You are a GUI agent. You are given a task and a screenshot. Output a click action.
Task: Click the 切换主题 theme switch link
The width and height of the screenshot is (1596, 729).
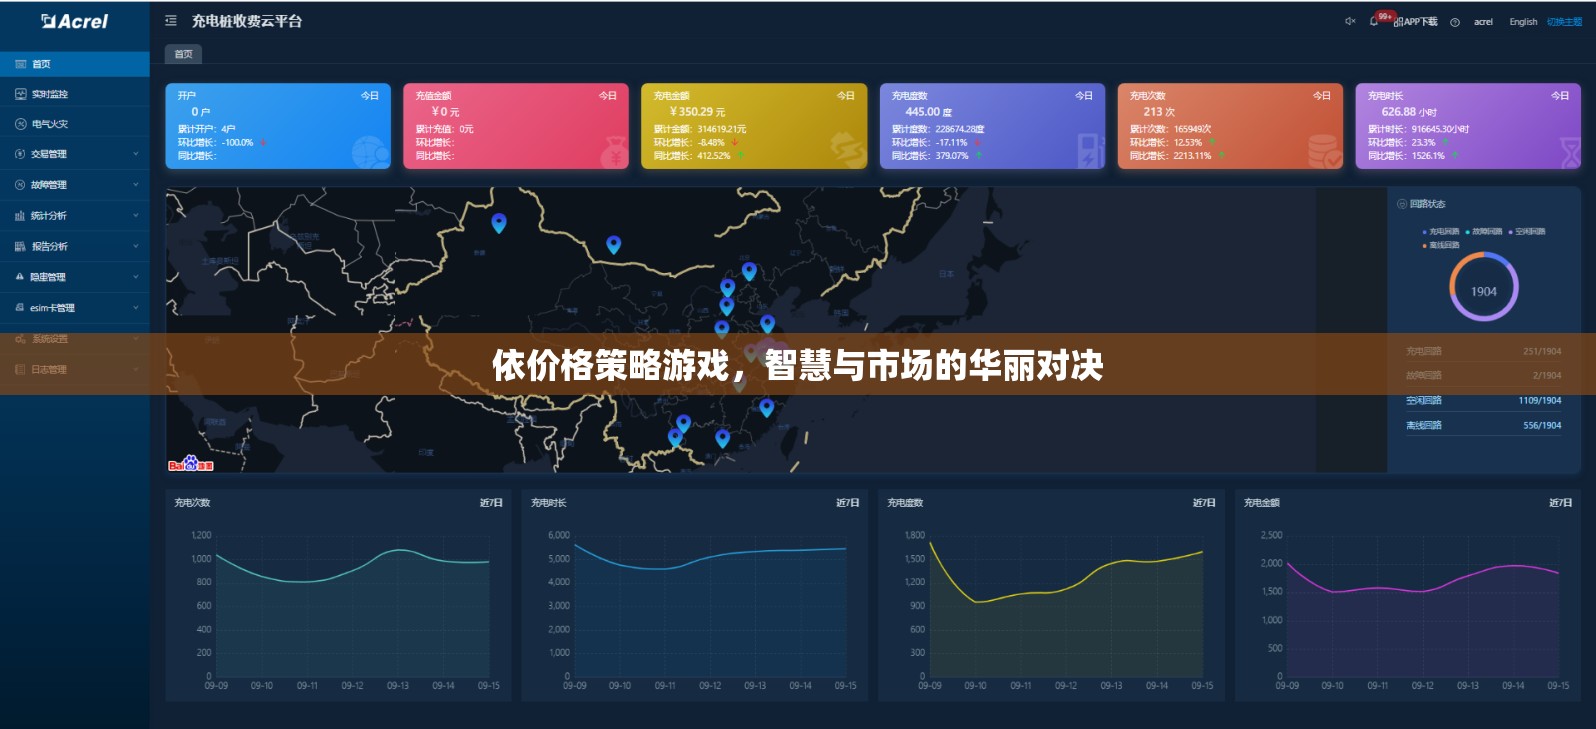pyautogui.click(x=1564, y=22)
